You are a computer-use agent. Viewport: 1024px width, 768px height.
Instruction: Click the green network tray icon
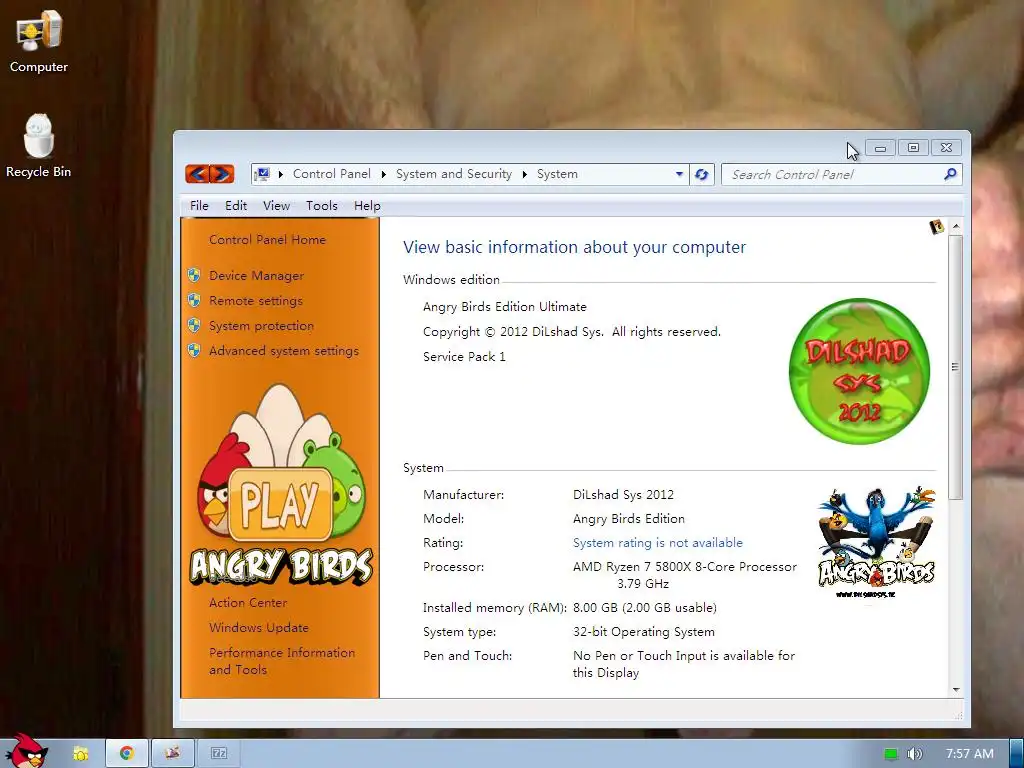(891, 754)
